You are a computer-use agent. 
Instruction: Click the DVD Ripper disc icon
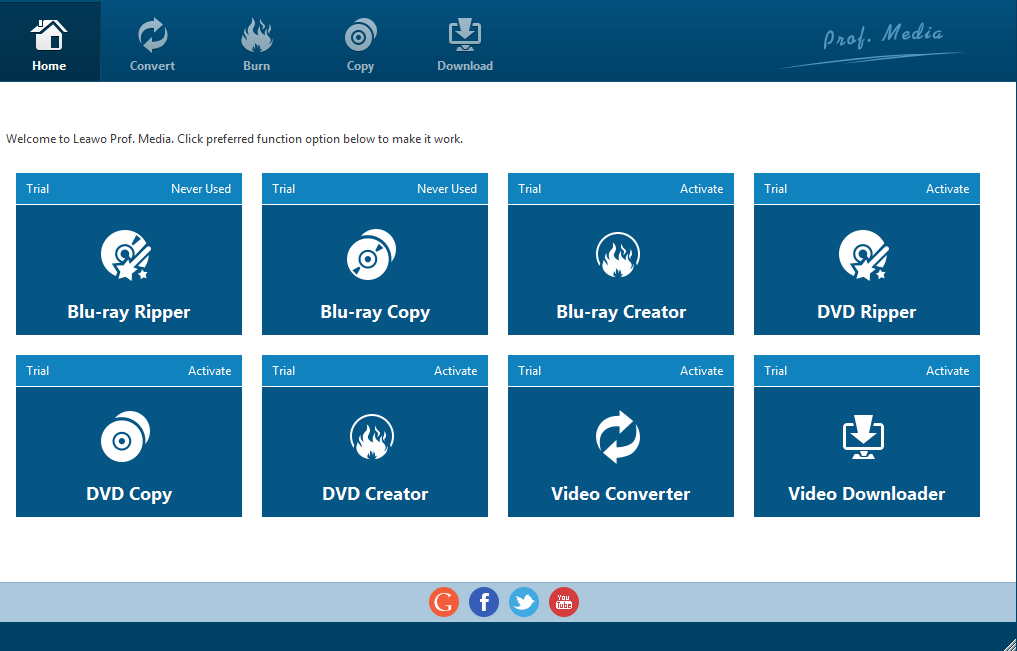864,255
